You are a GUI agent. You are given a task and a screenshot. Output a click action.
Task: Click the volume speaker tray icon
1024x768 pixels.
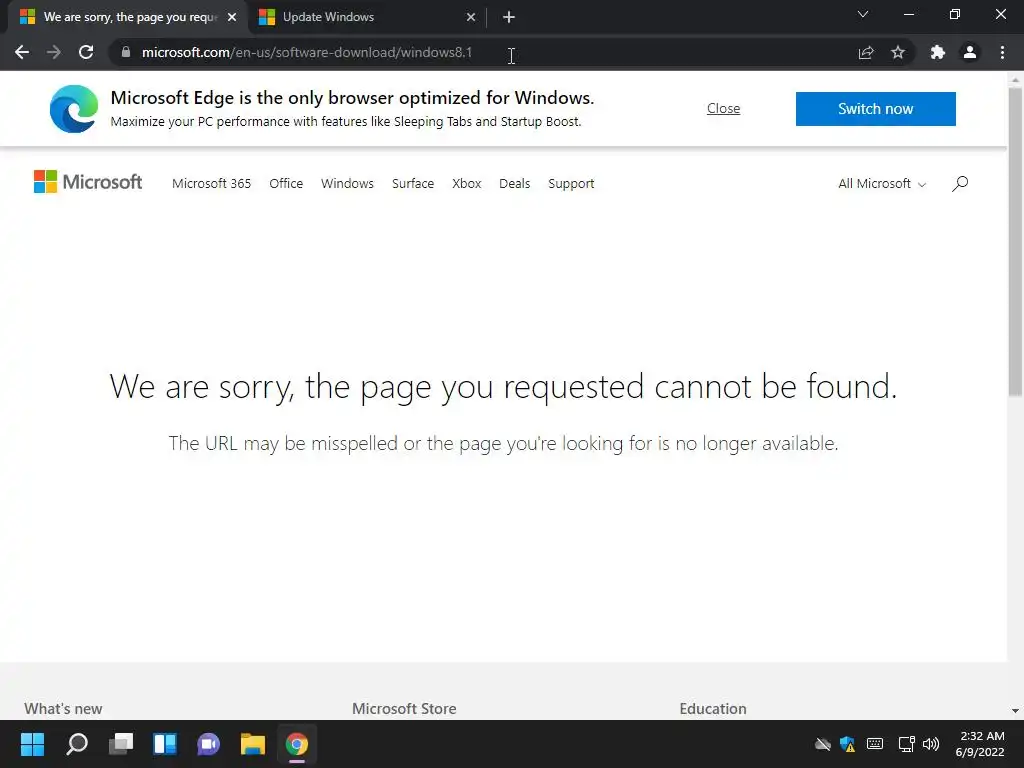(931, 744)
